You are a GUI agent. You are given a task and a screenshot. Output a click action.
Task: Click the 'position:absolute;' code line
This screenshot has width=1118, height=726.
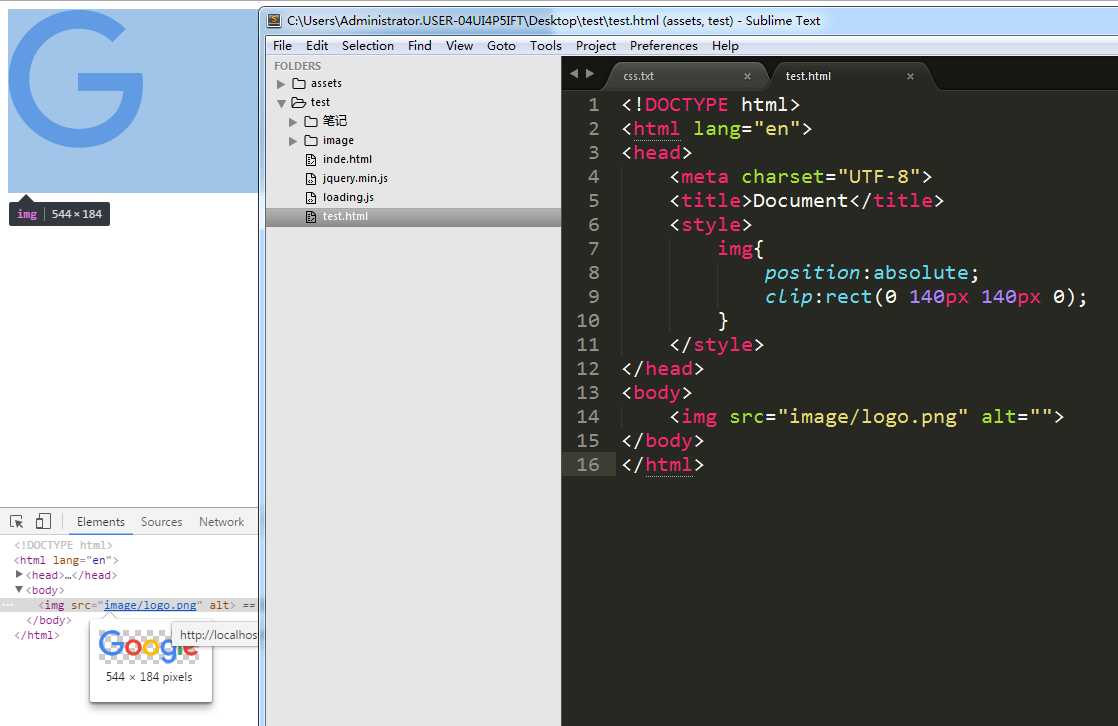[x=871, y=272]
